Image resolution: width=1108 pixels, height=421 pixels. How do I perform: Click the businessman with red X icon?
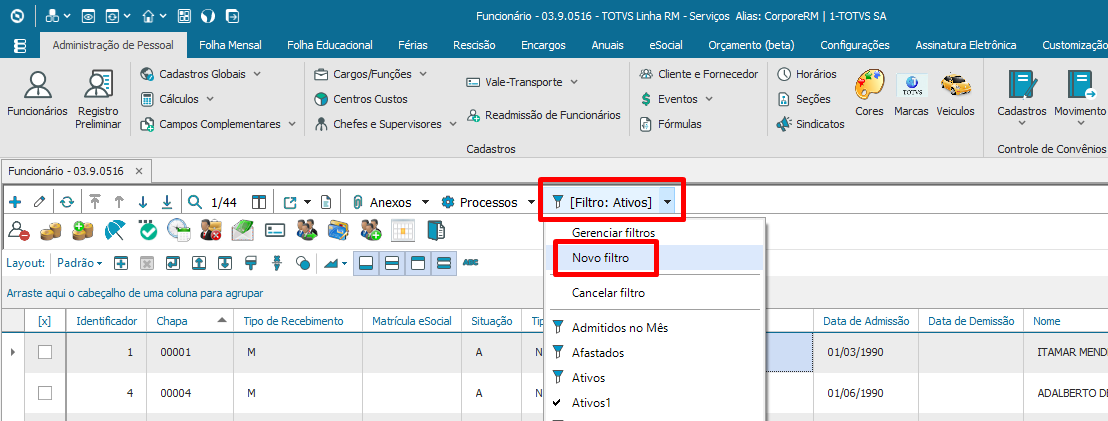211,230
